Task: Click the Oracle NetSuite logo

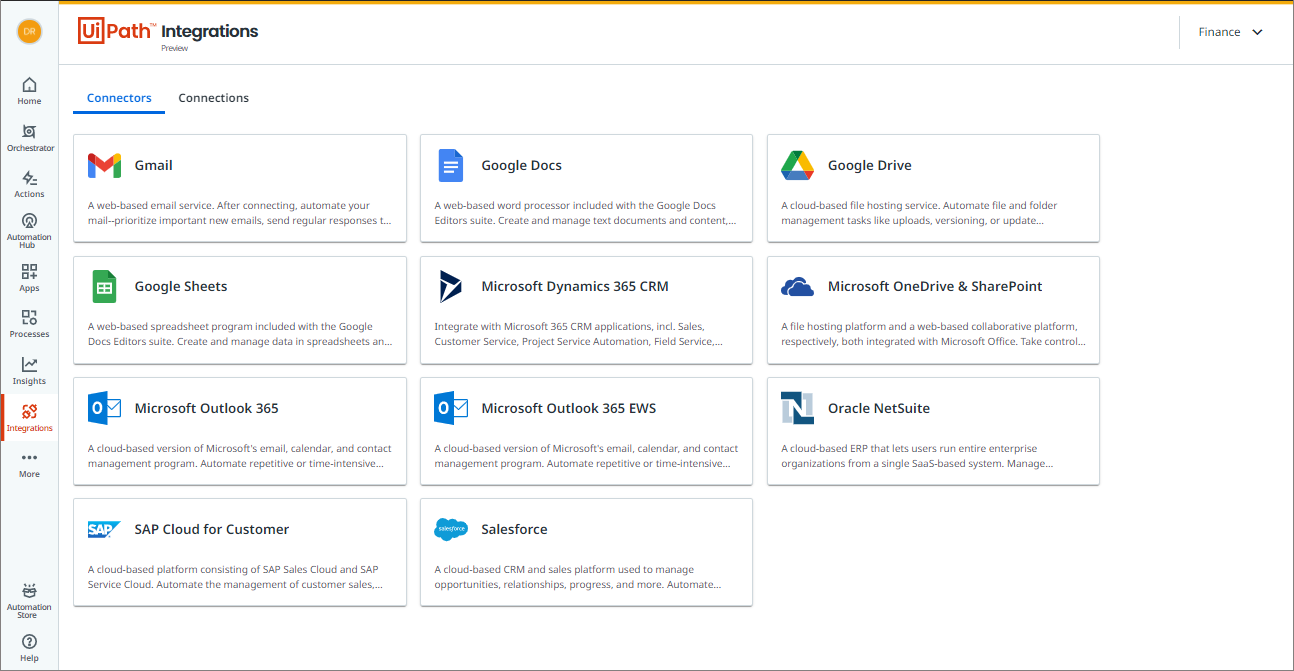Action: click(797, 408)
